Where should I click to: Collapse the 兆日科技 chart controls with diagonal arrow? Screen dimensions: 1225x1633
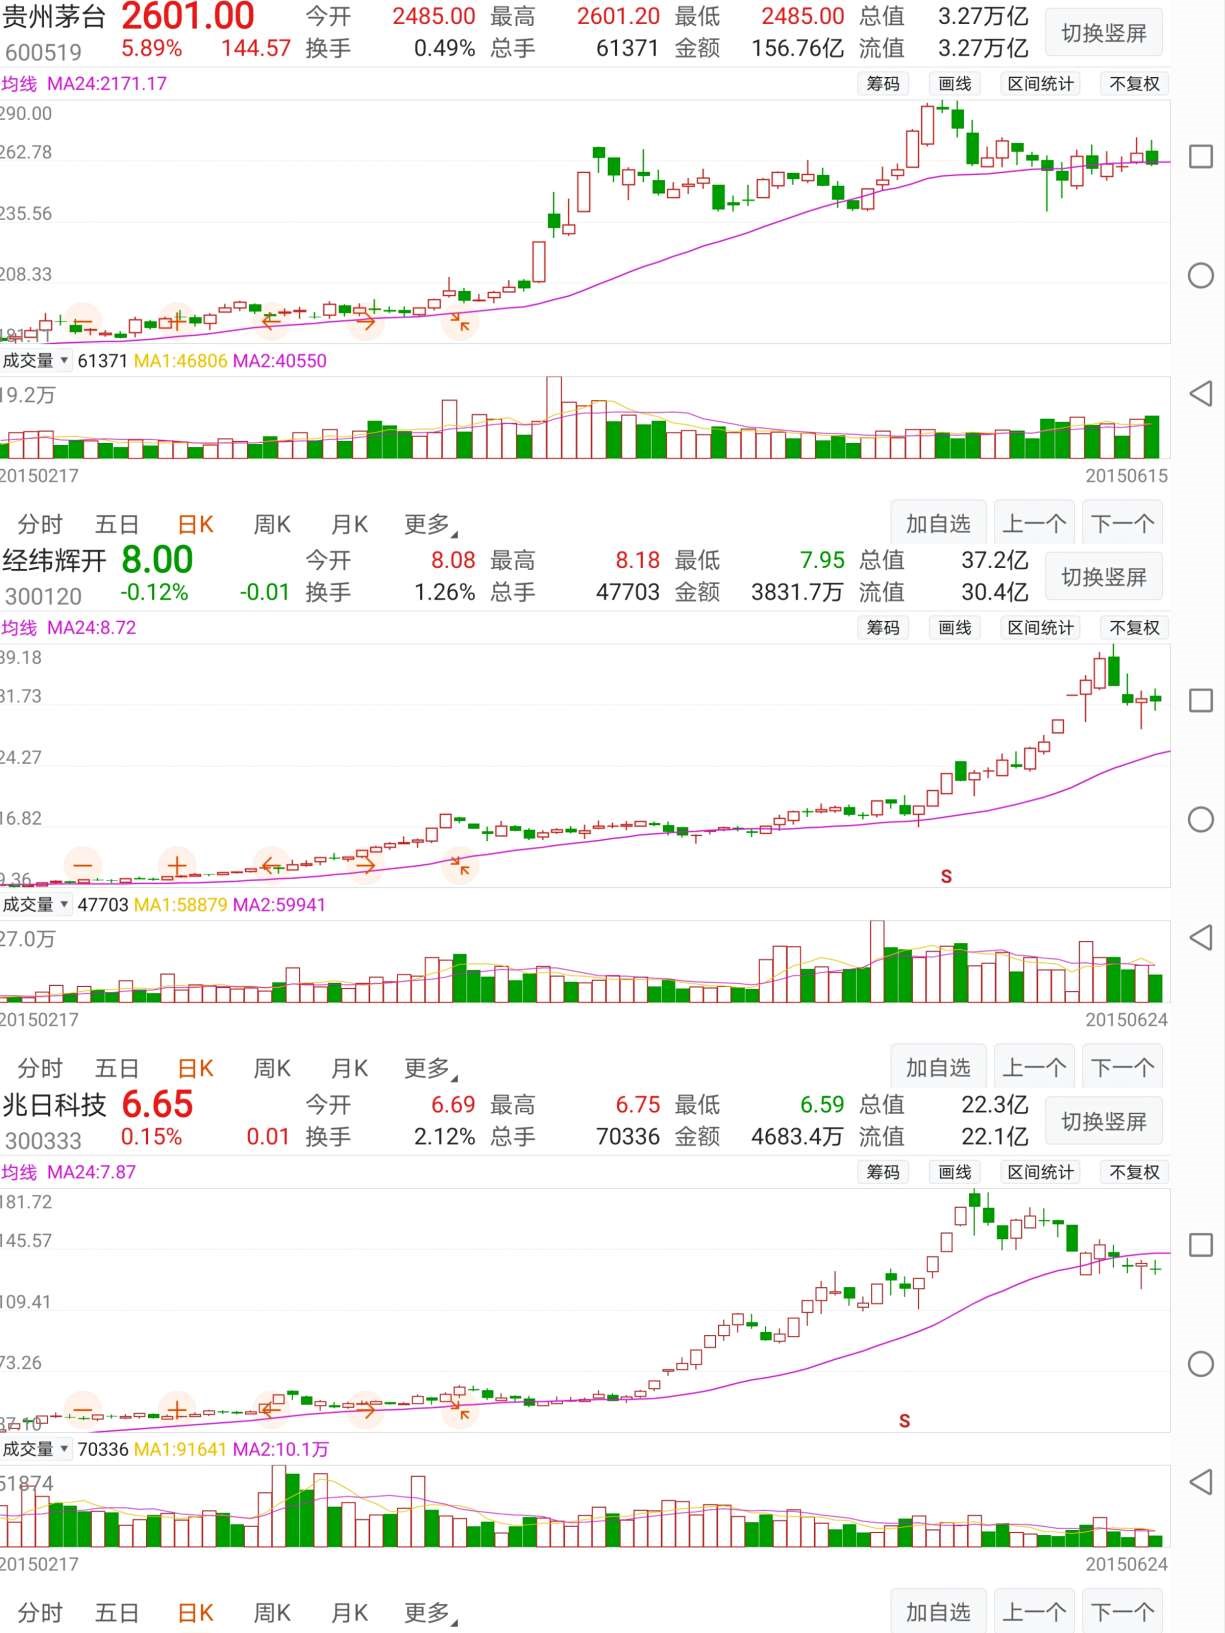460,1410
